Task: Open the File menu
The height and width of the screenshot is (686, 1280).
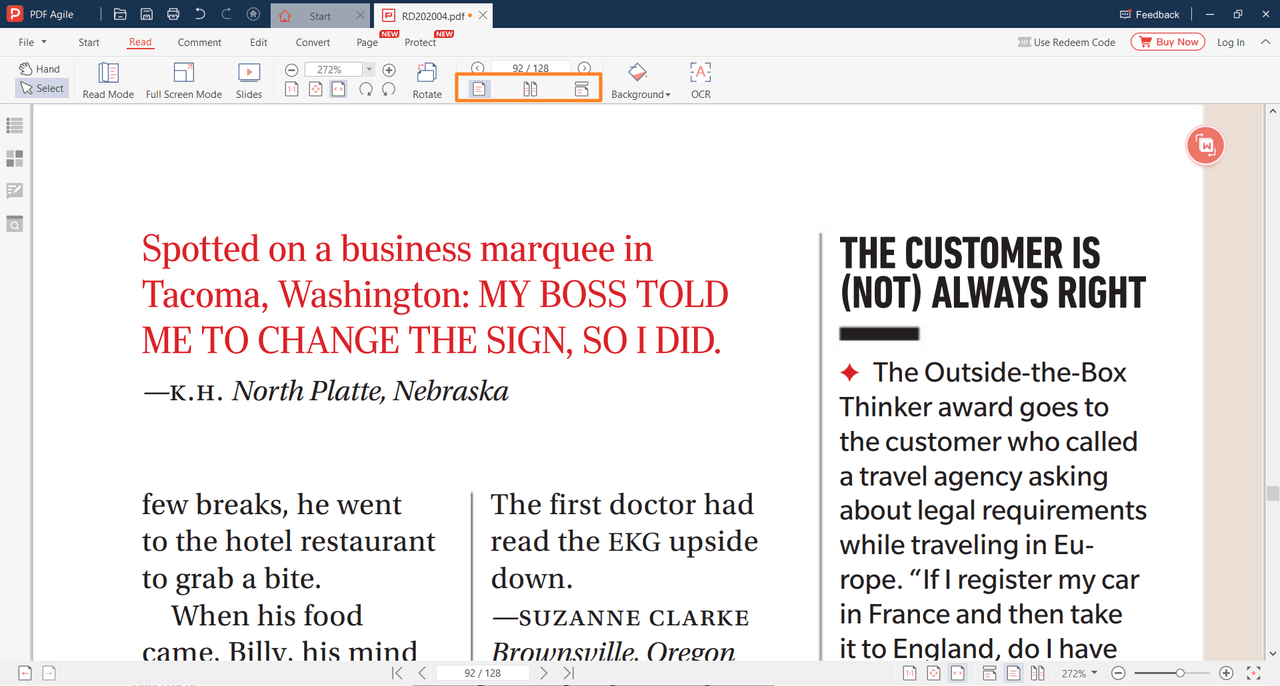Action: (31, 42)
